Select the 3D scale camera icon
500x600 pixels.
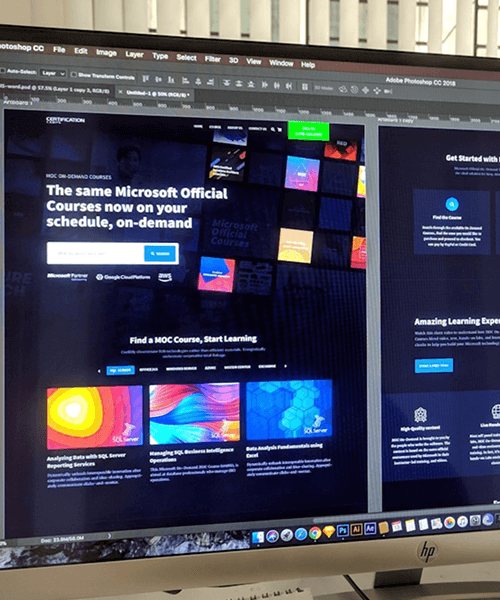388,91
